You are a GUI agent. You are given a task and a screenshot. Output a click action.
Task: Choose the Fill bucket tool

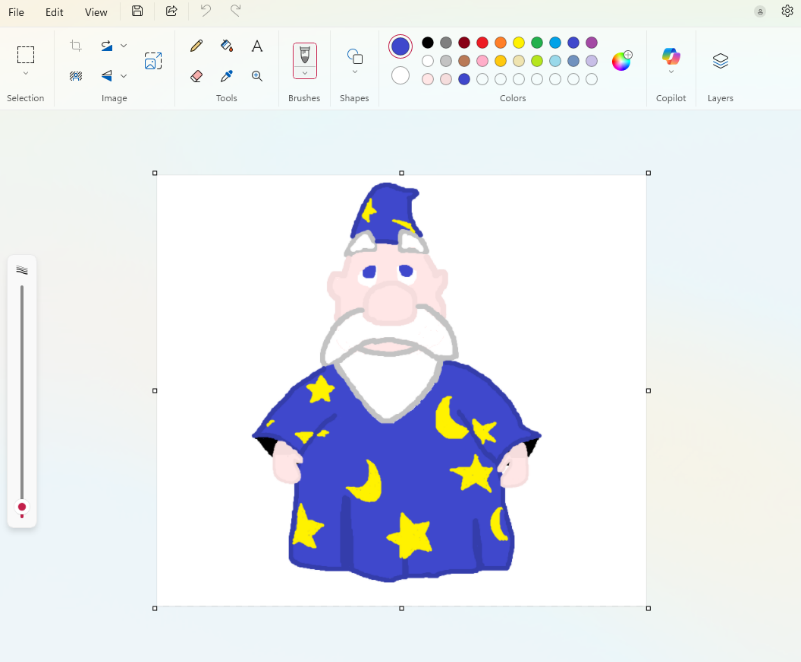227,46
